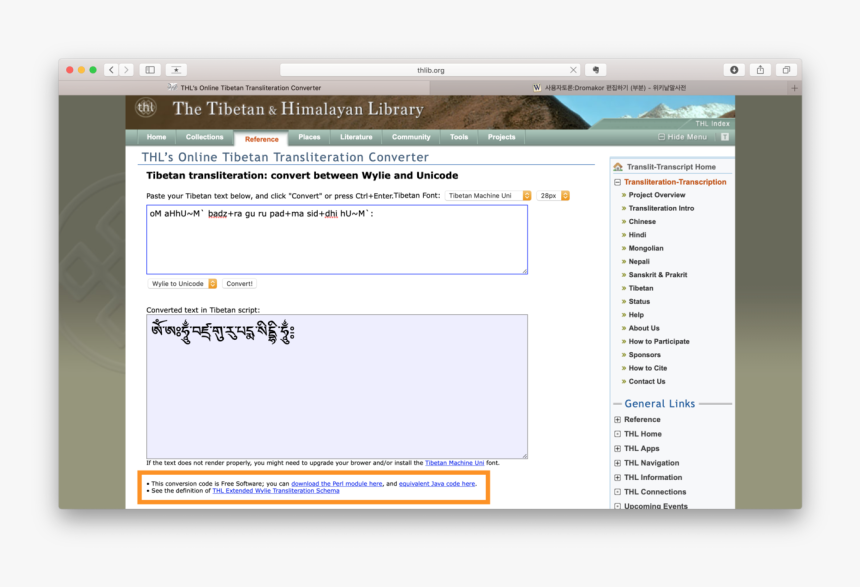Go forward with Safari's forward arrow

(x=126, y=70)
